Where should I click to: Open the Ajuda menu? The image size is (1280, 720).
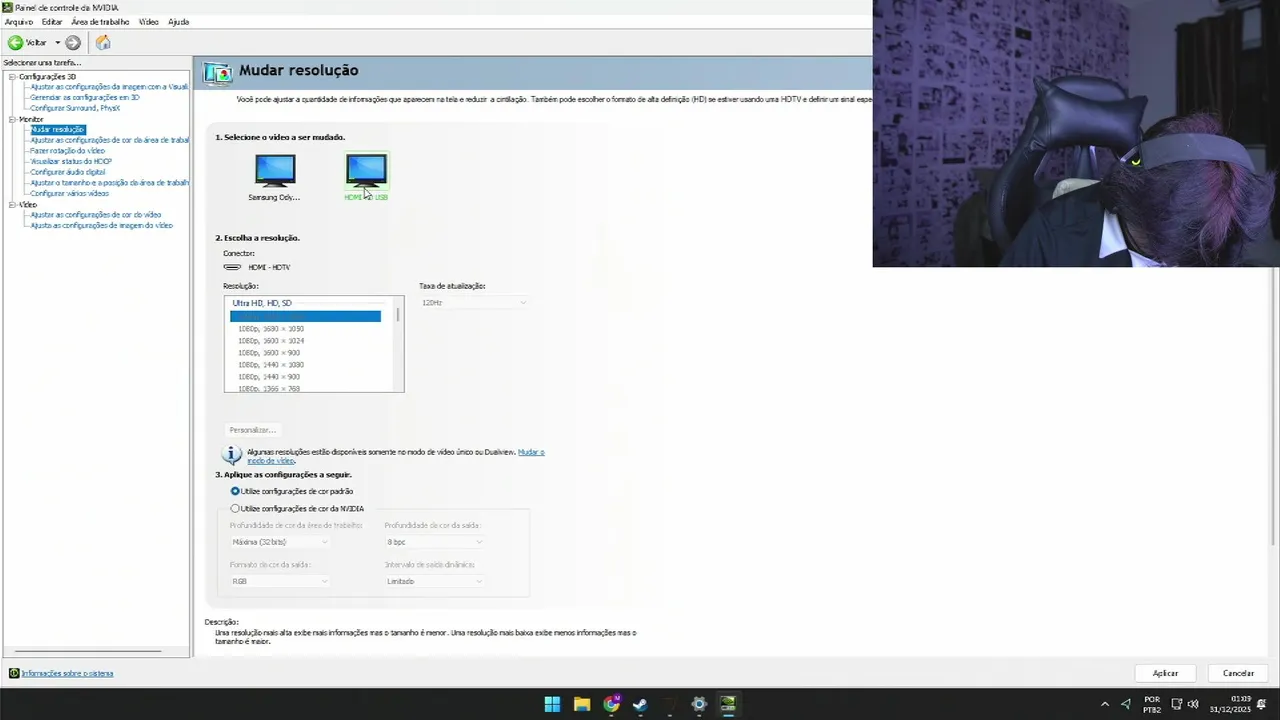point(178,22)
